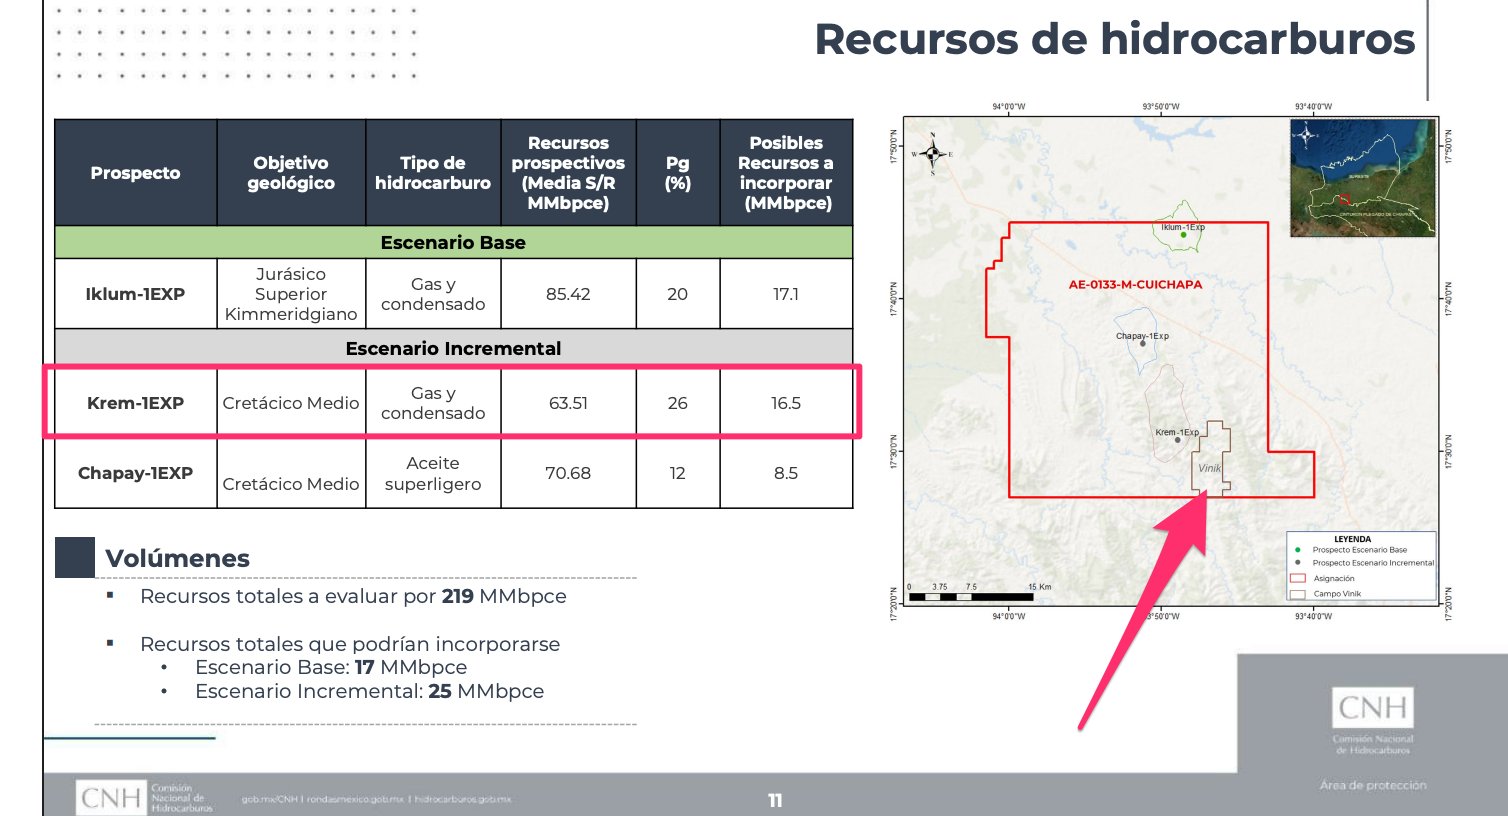Click the Iklum-1Exp green prospect marker
Viewport: 1508px width, 816px height.
(x=1183, y=235)
